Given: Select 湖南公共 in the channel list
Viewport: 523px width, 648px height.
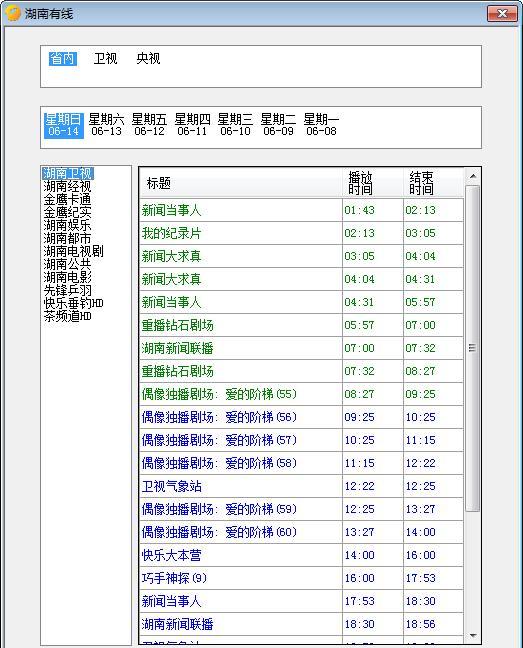Looking at the screenshot, I should point(67,264).
